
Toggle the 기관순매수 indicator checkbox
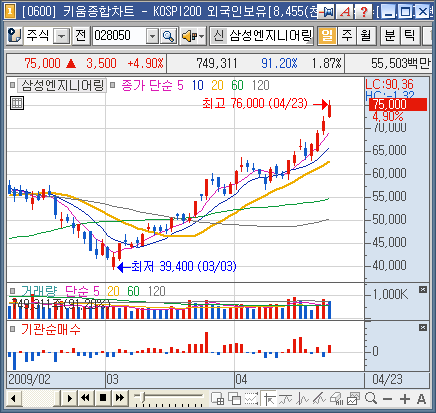tap(12, 329)
